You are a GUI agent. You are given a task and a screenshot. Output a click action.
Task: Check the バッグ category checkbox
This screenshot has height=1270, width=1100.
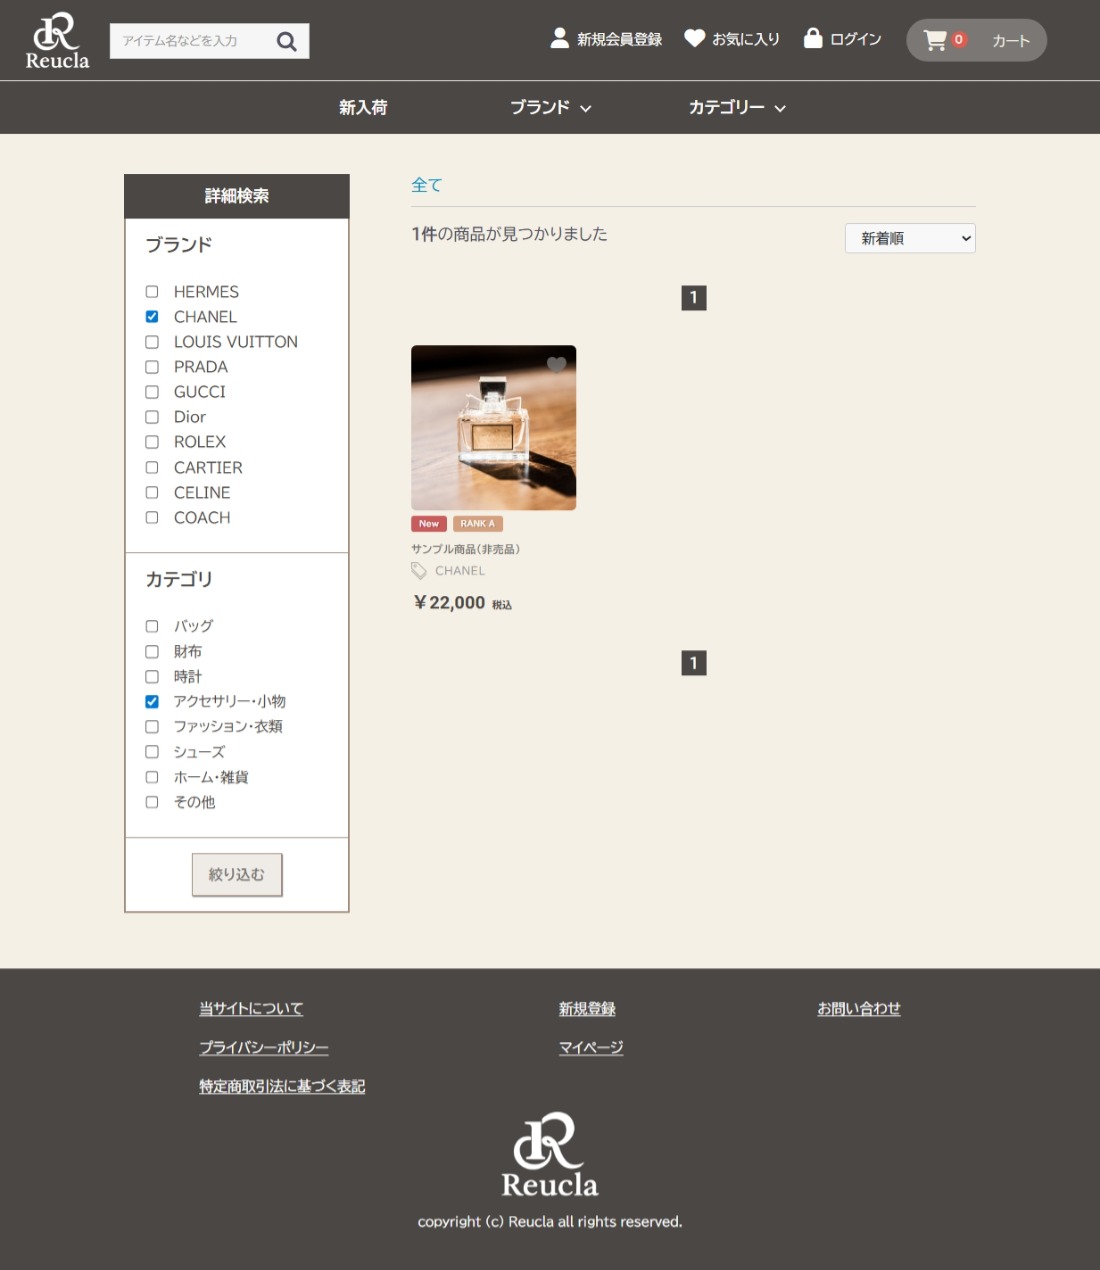pyautogui.click(x=152, y=626)
